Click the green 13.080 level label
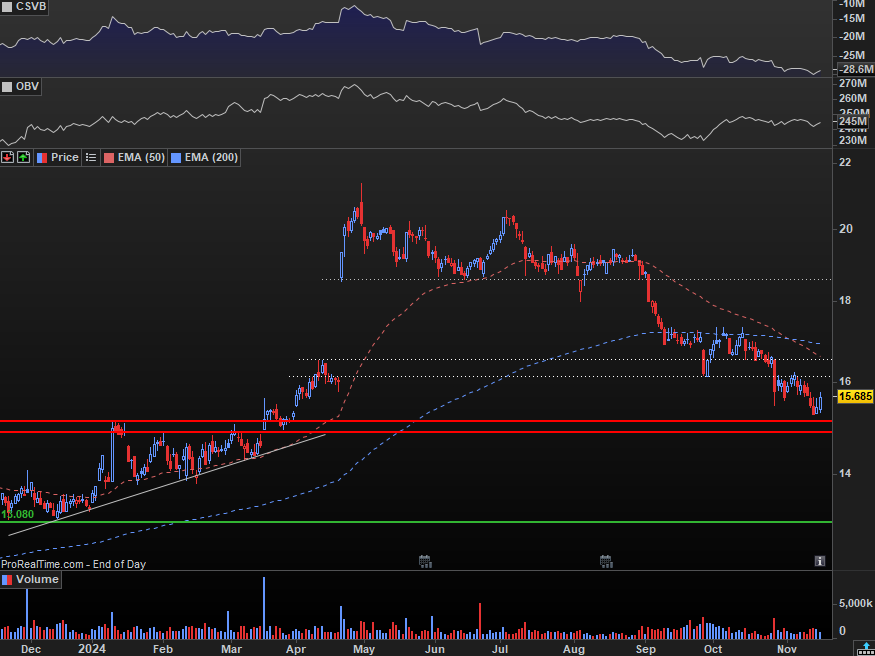The width and height of the screenshot is (875, 656). 17,514
